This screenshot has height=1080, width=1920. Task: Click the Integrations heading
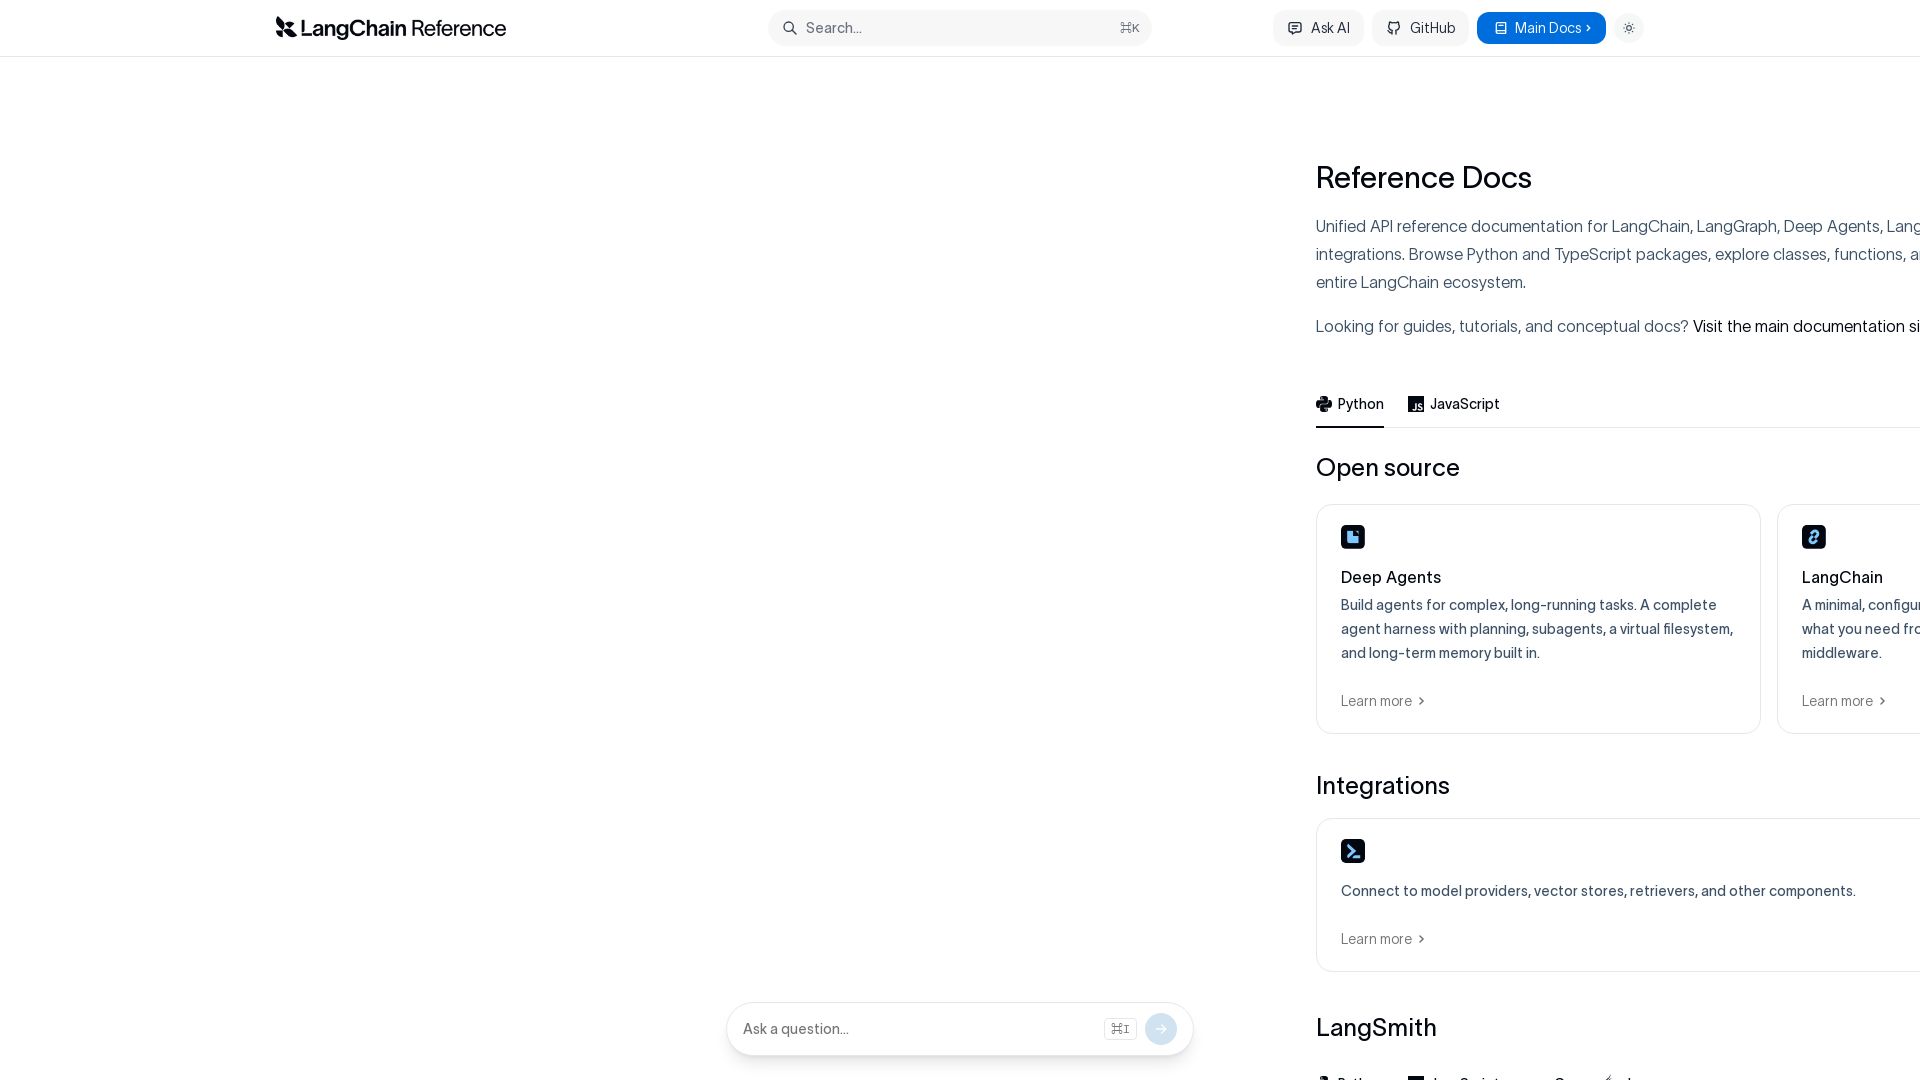pyautogui.click(x=1383, y=785)
